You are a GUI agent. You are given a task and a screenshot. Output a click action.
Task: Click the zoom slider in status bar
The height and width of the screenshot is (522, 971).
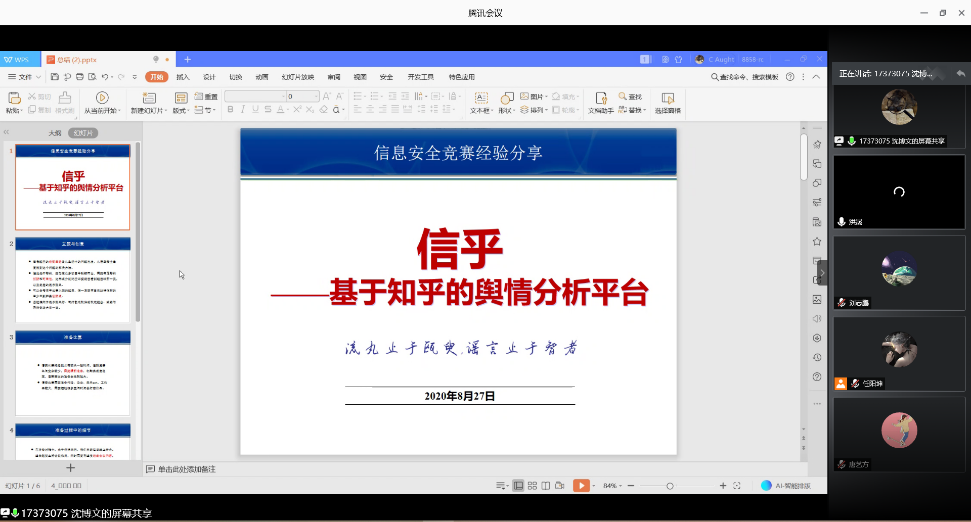pyautogui.click(x=670, y=485)
